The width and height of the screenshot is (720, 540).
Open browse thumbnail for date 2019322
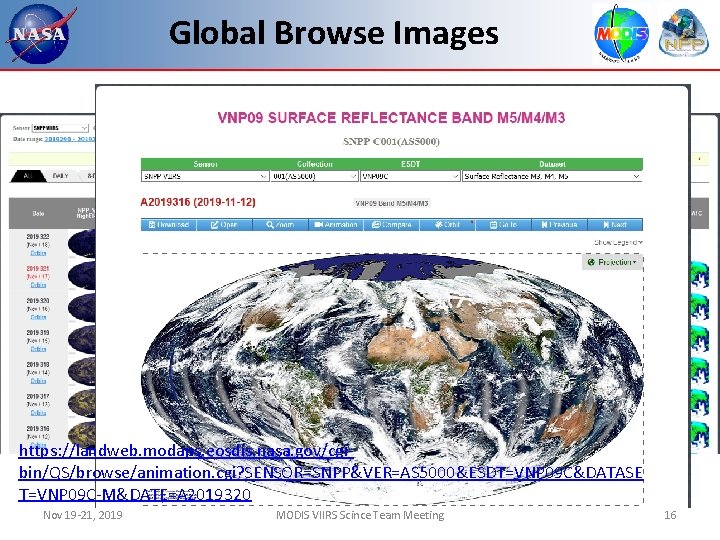(x=82, y=244)
